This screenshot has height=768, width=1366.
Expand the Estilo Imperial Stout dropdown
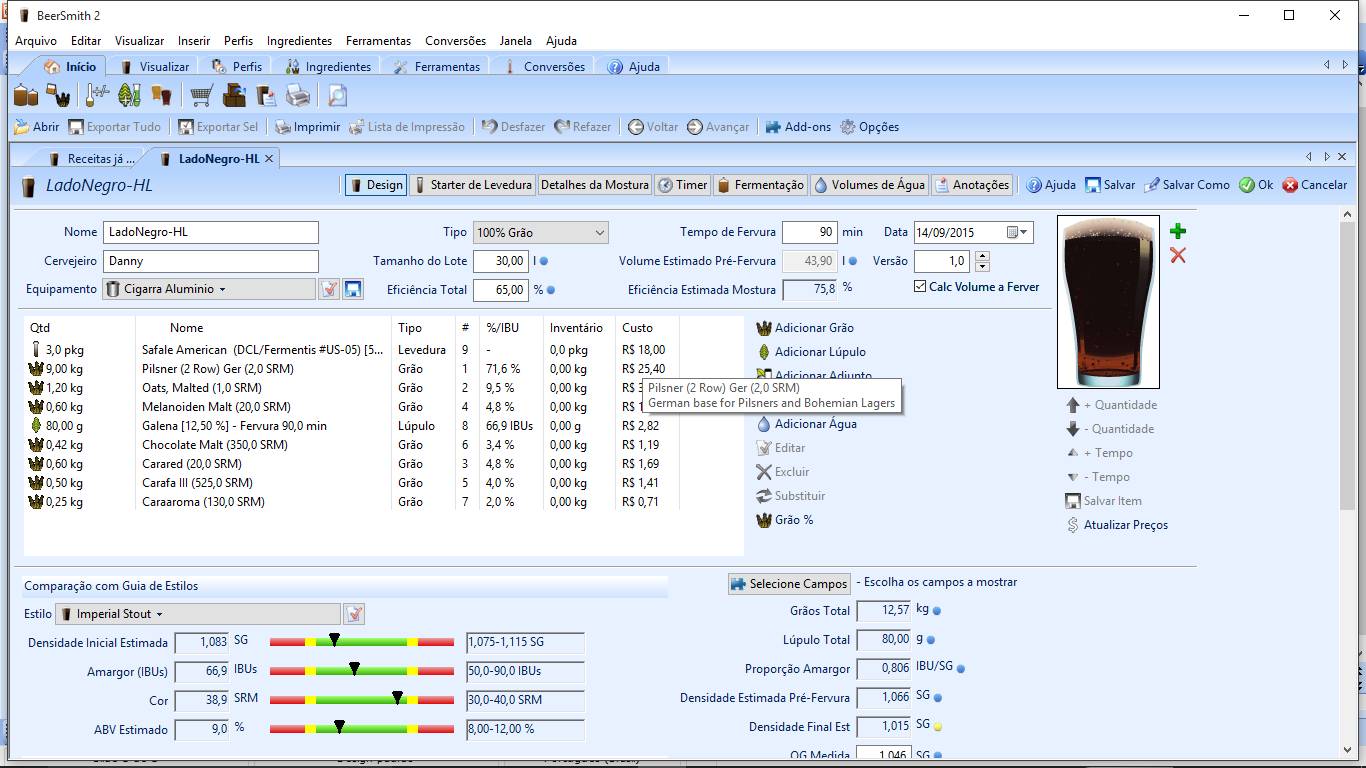pos(198,614)
